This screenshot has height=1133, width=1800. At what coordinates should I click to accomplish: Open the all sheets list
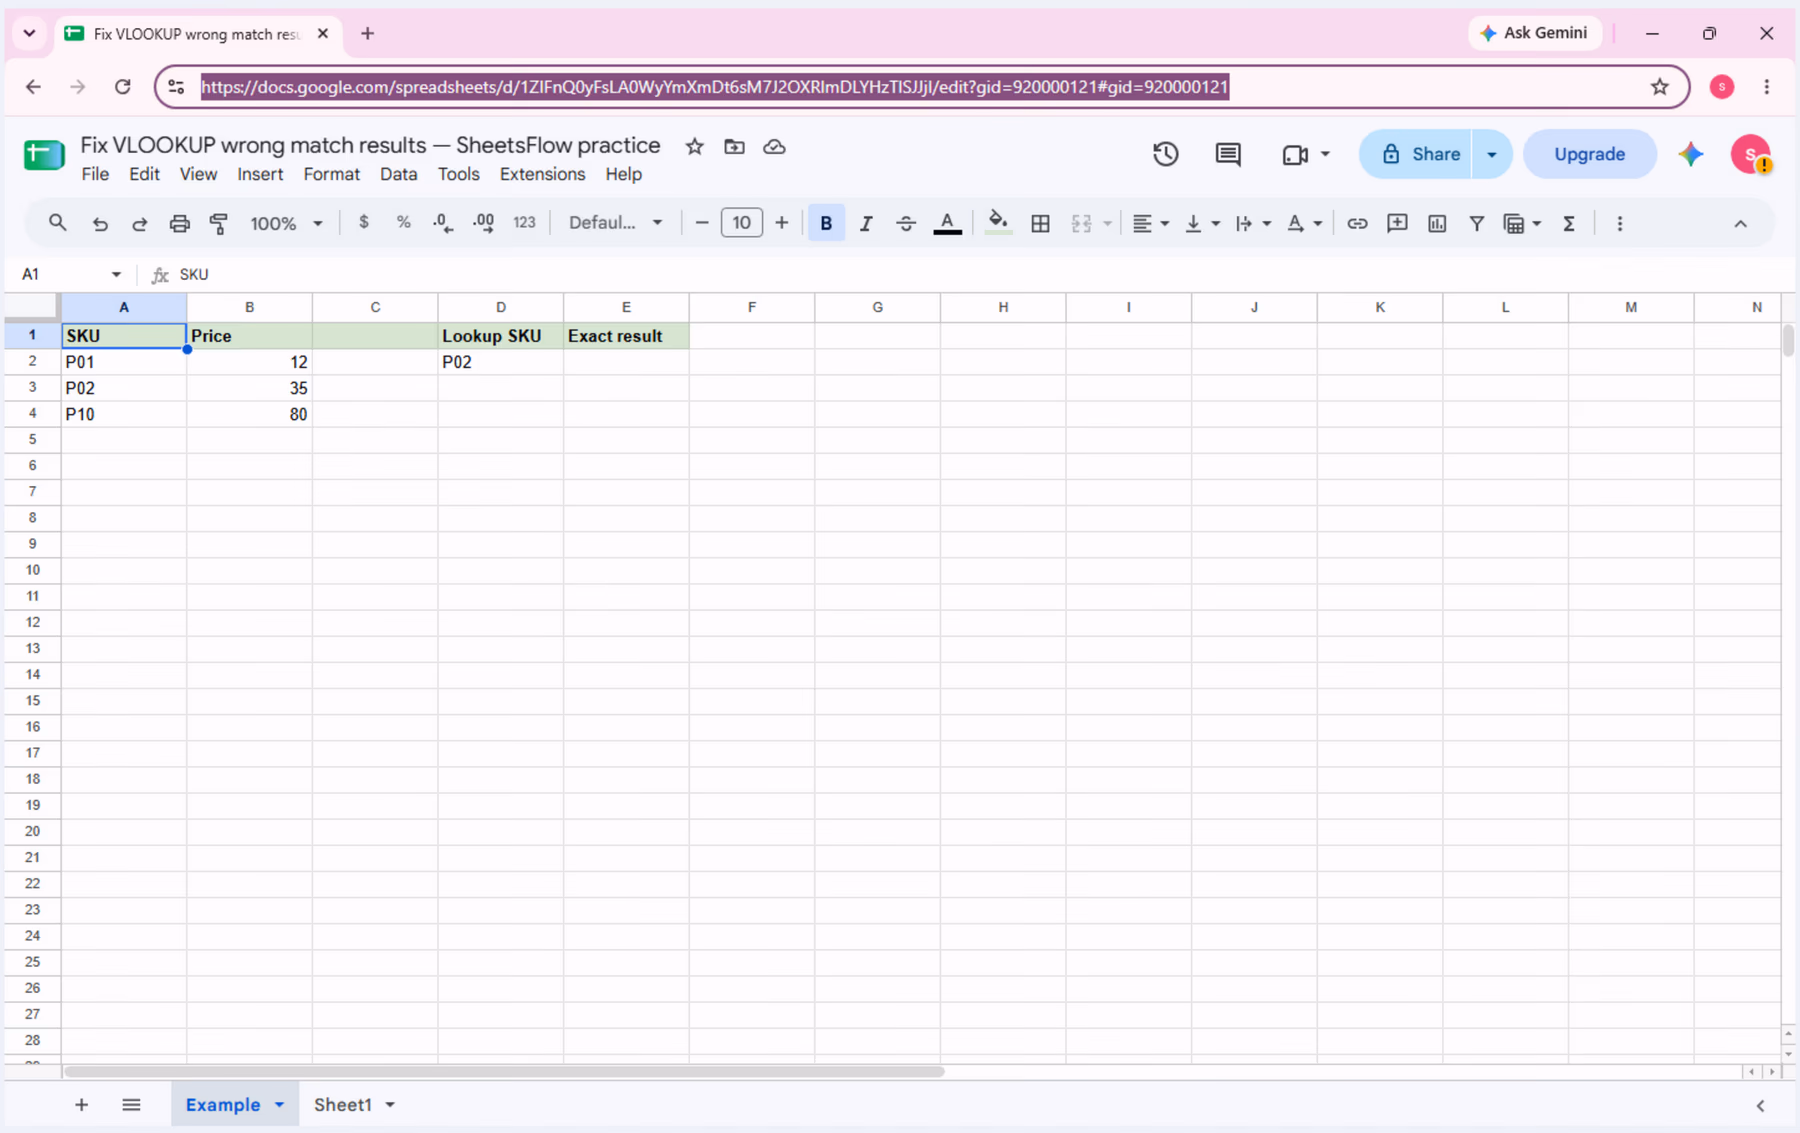131,1105
